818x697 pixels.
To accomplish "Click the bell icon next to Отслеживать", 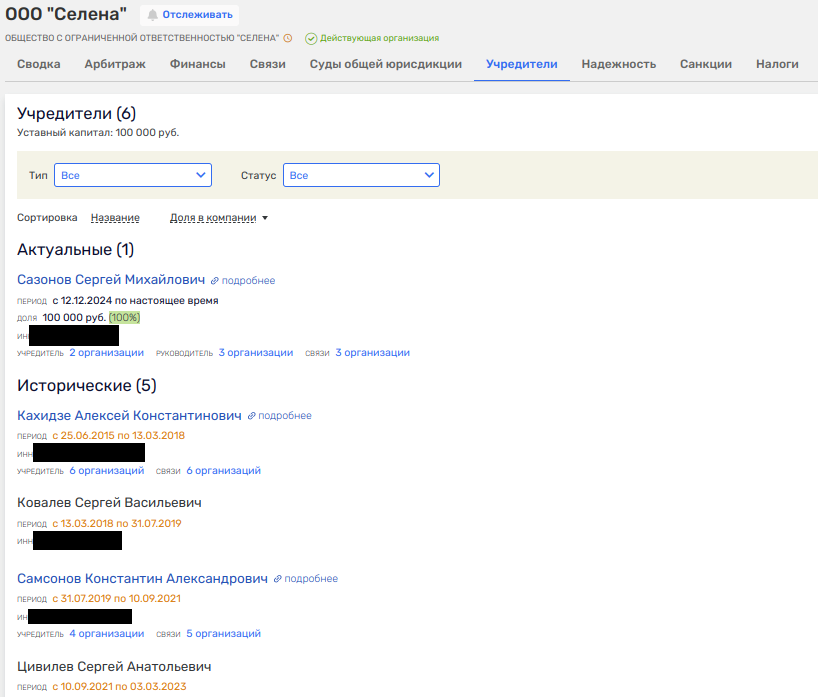I will coord(152,15).
